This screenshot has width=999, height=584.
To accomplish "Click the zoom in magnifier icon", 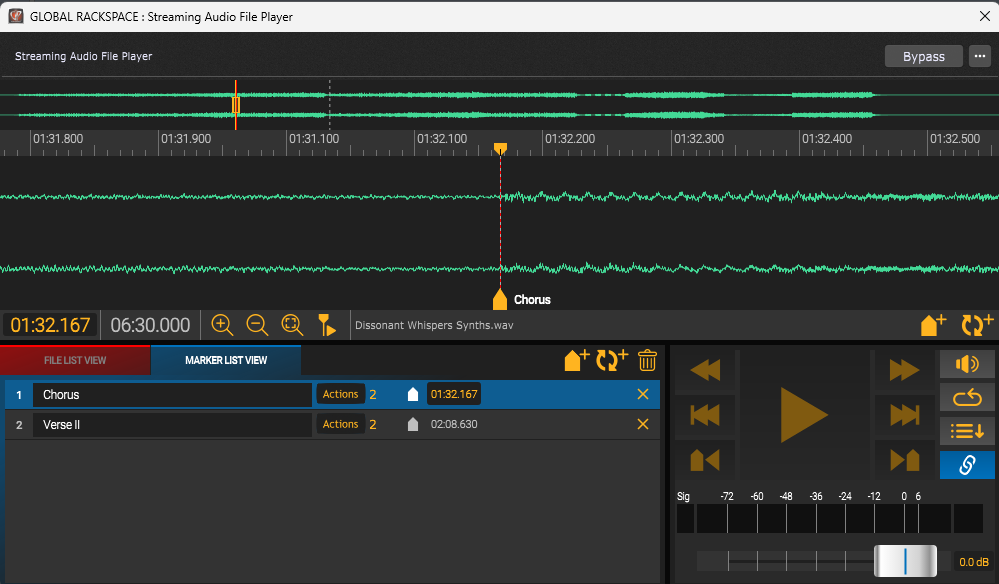I will pyautogui.click(x=222, y=325).
